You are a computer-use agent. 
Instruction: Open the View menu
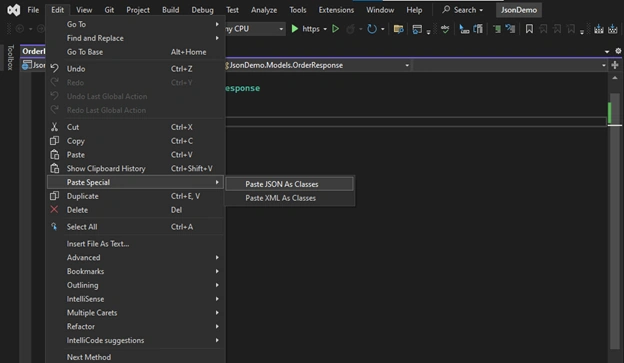pyautogui.click(x=84, y=10)
